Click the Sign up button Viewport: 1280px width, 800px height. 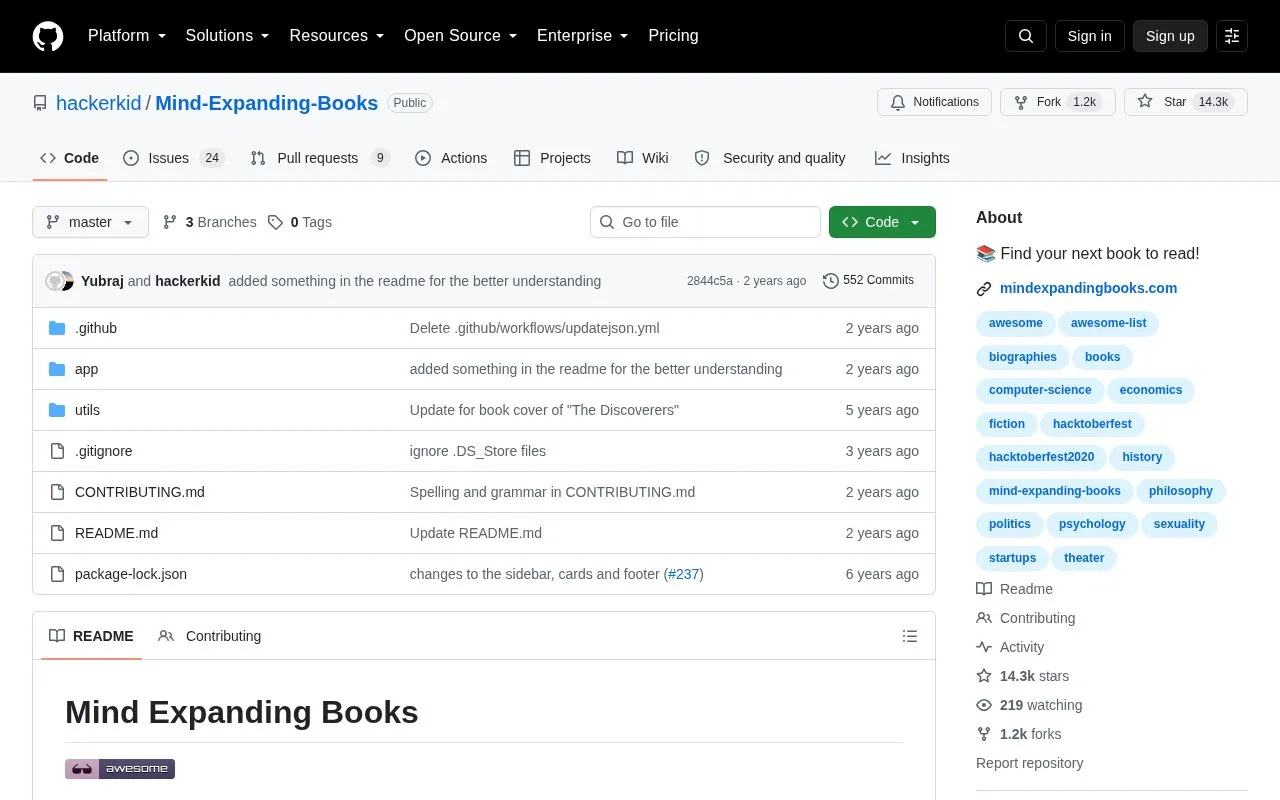1170,36
